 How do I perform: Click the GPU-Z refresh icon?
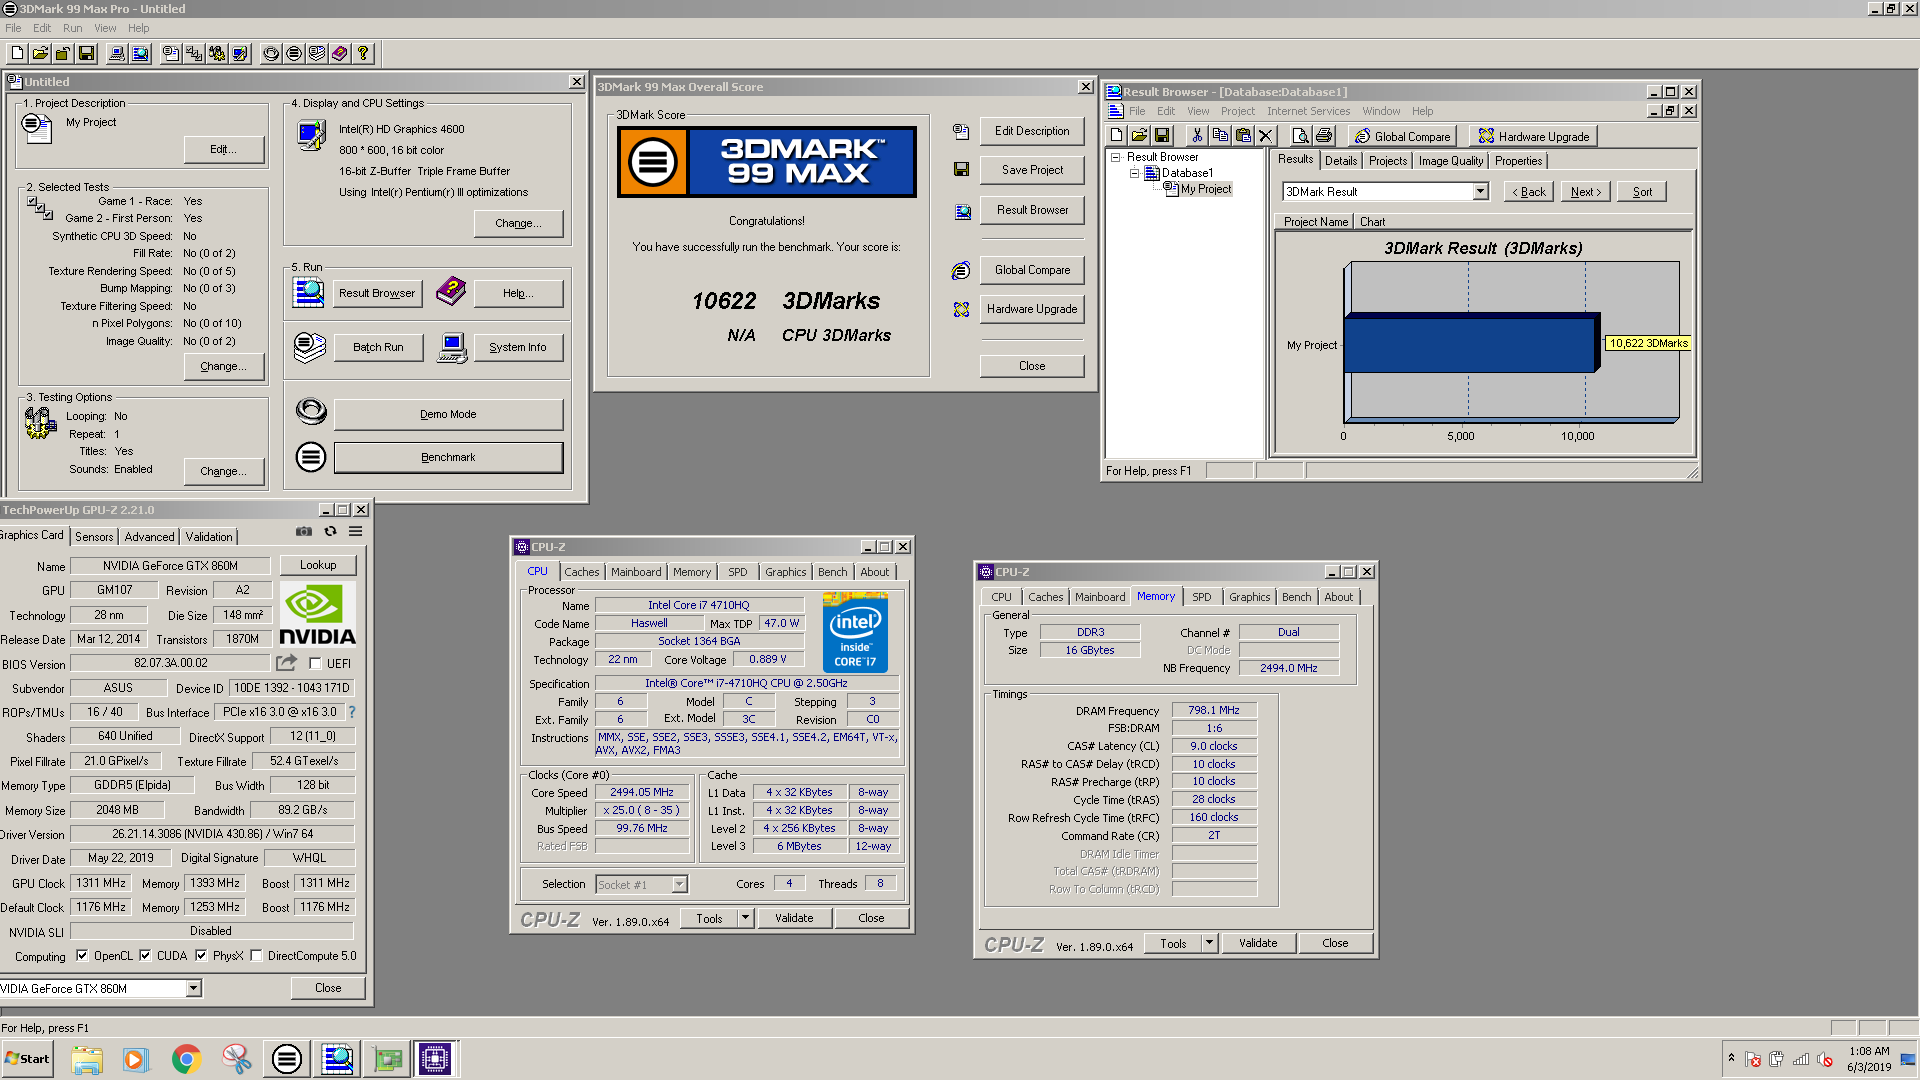pos(330,531)
